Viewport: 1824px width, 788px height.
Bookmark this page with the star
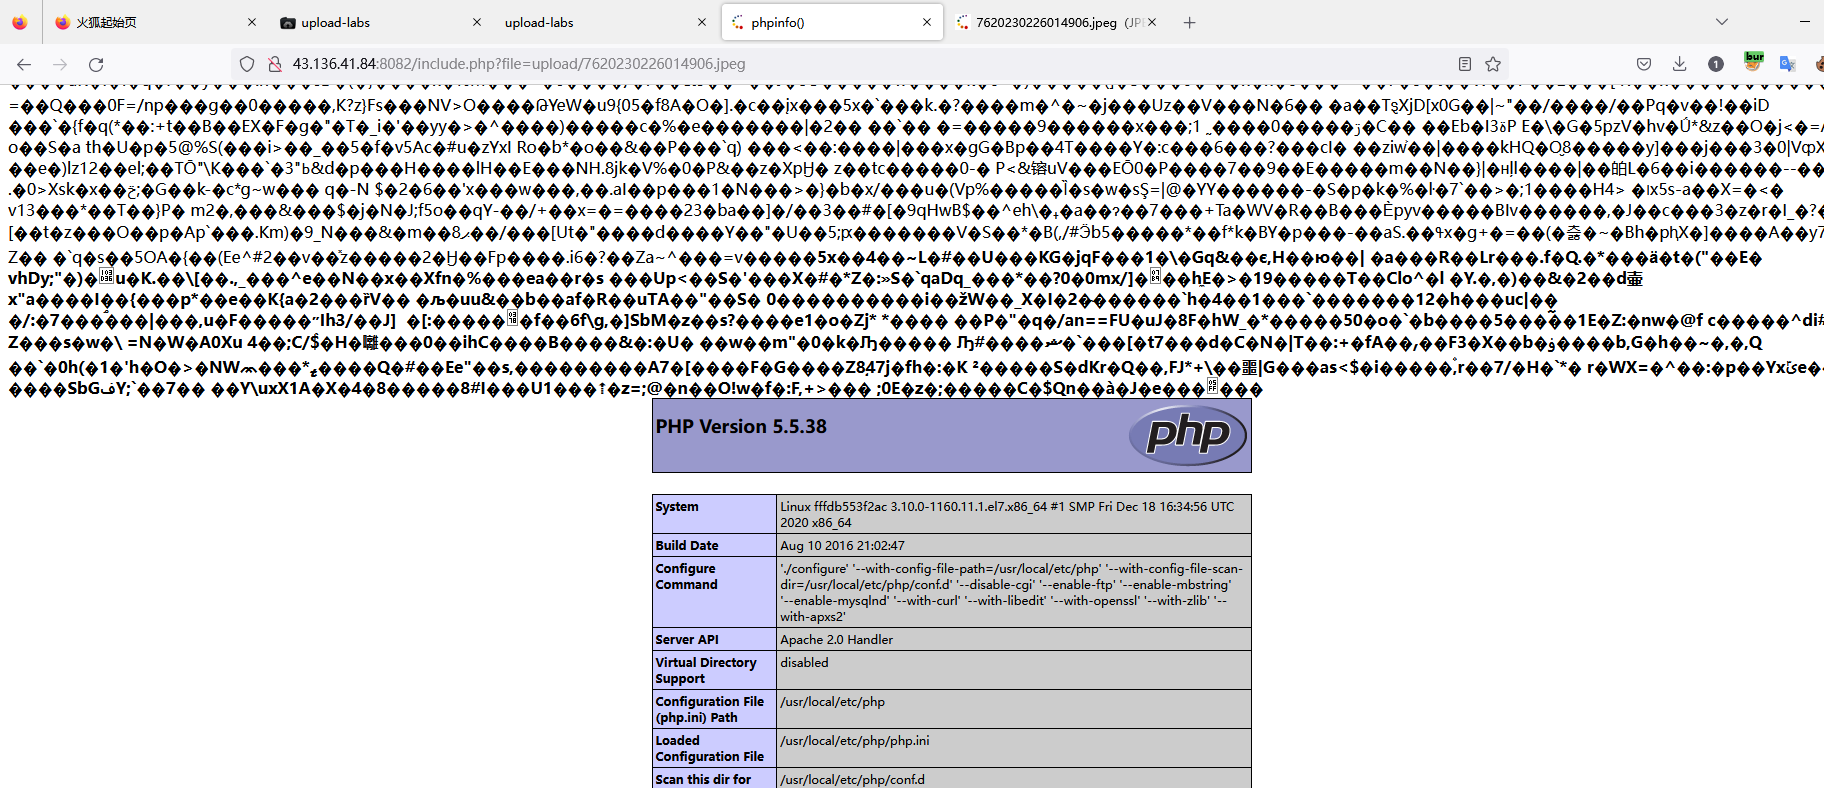pyautogui.click(x=1493, y=64)
